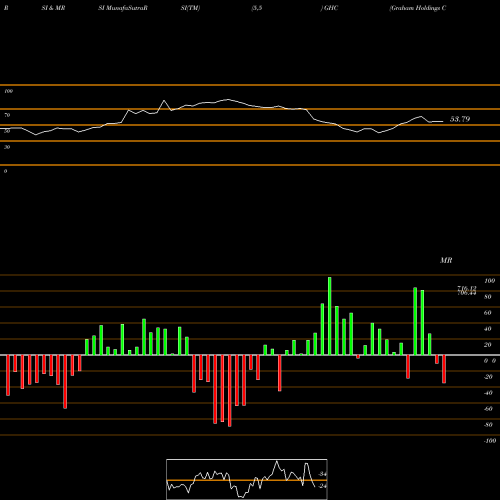This screenshot has height=500, width=500.
Task: Click the '60' label on MR axis
Action: 488,313
